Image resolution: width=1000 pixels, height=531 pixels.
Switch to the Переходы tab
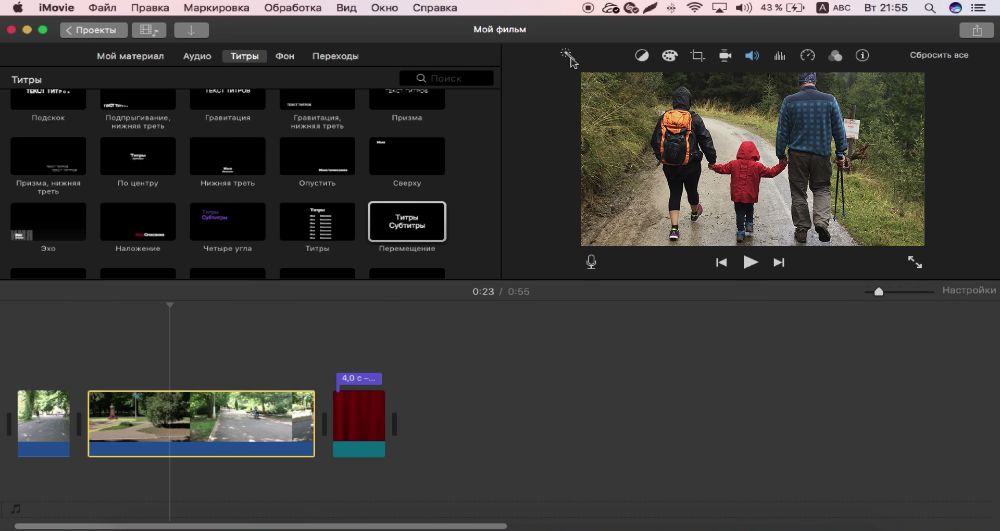(x=335, y=56)
